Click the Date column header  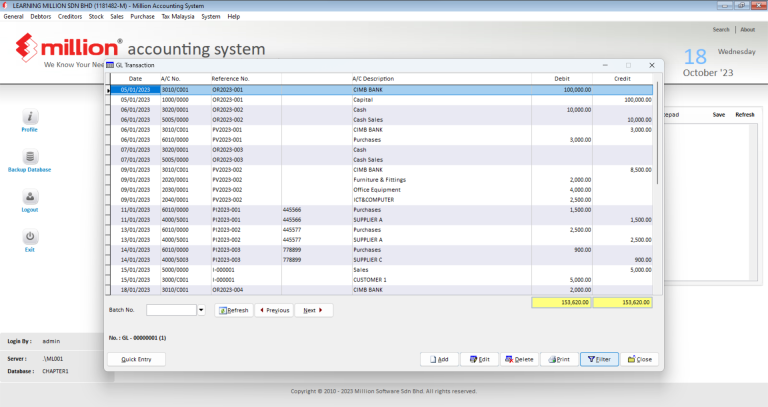[x=135, y=79]
